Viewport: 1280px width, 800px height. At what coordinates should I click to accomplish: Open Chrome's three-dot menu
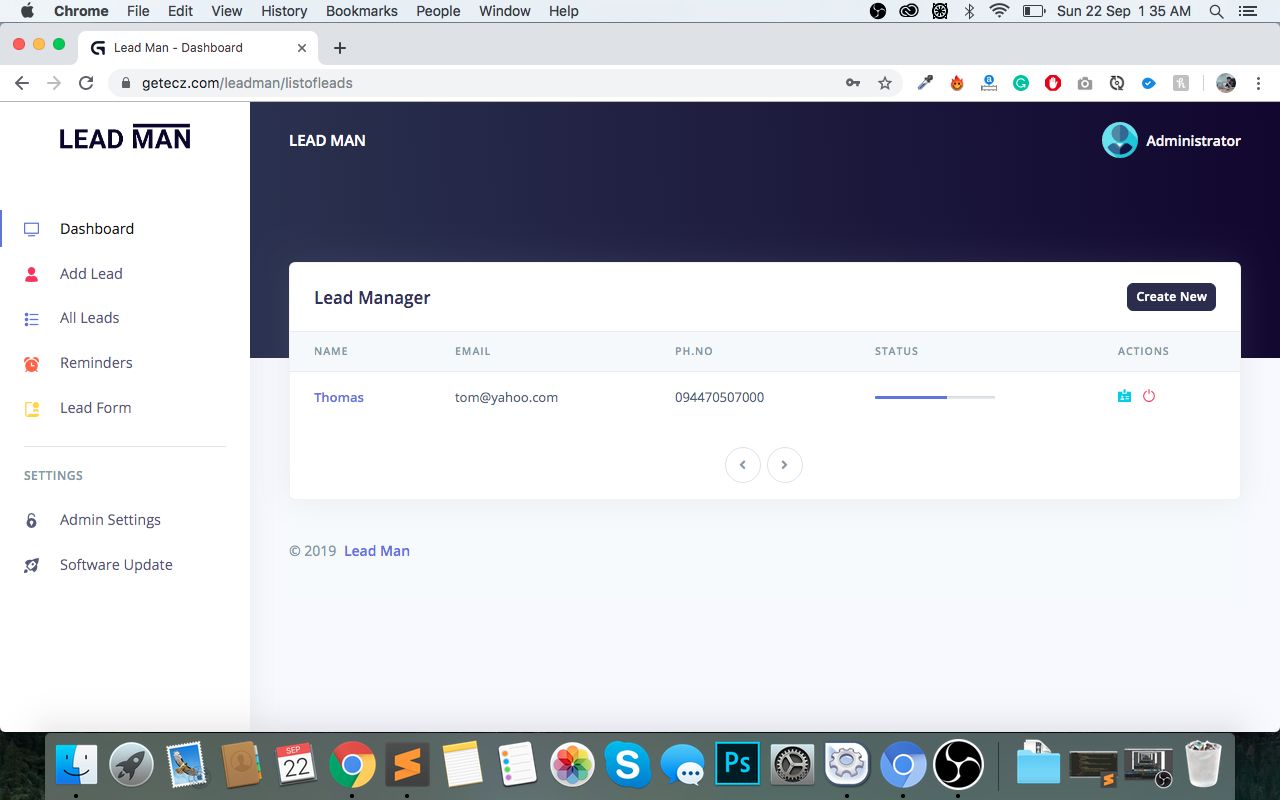click(1259, 83)
